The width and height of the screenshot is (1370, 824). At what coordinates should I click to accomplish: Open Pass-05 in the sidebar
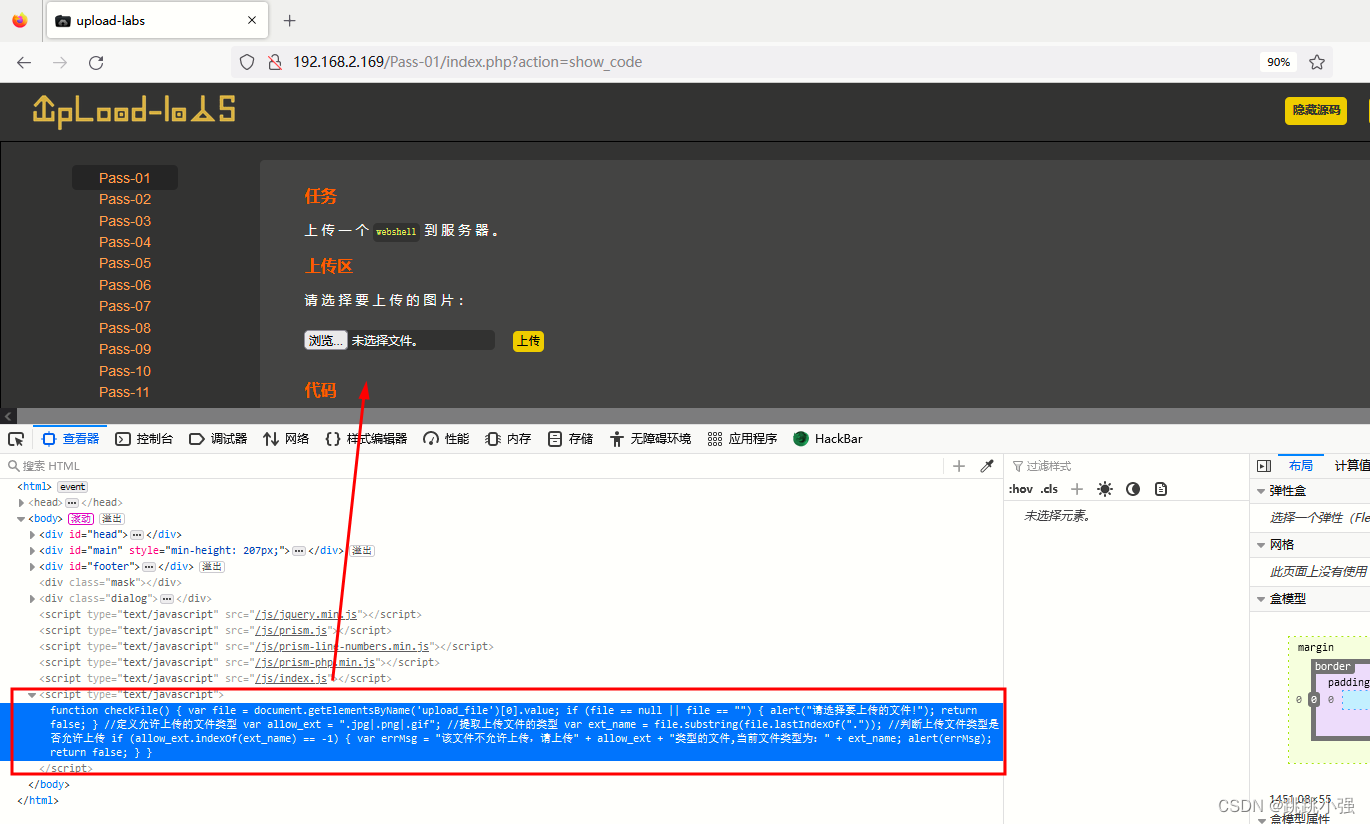coord(125,263)
